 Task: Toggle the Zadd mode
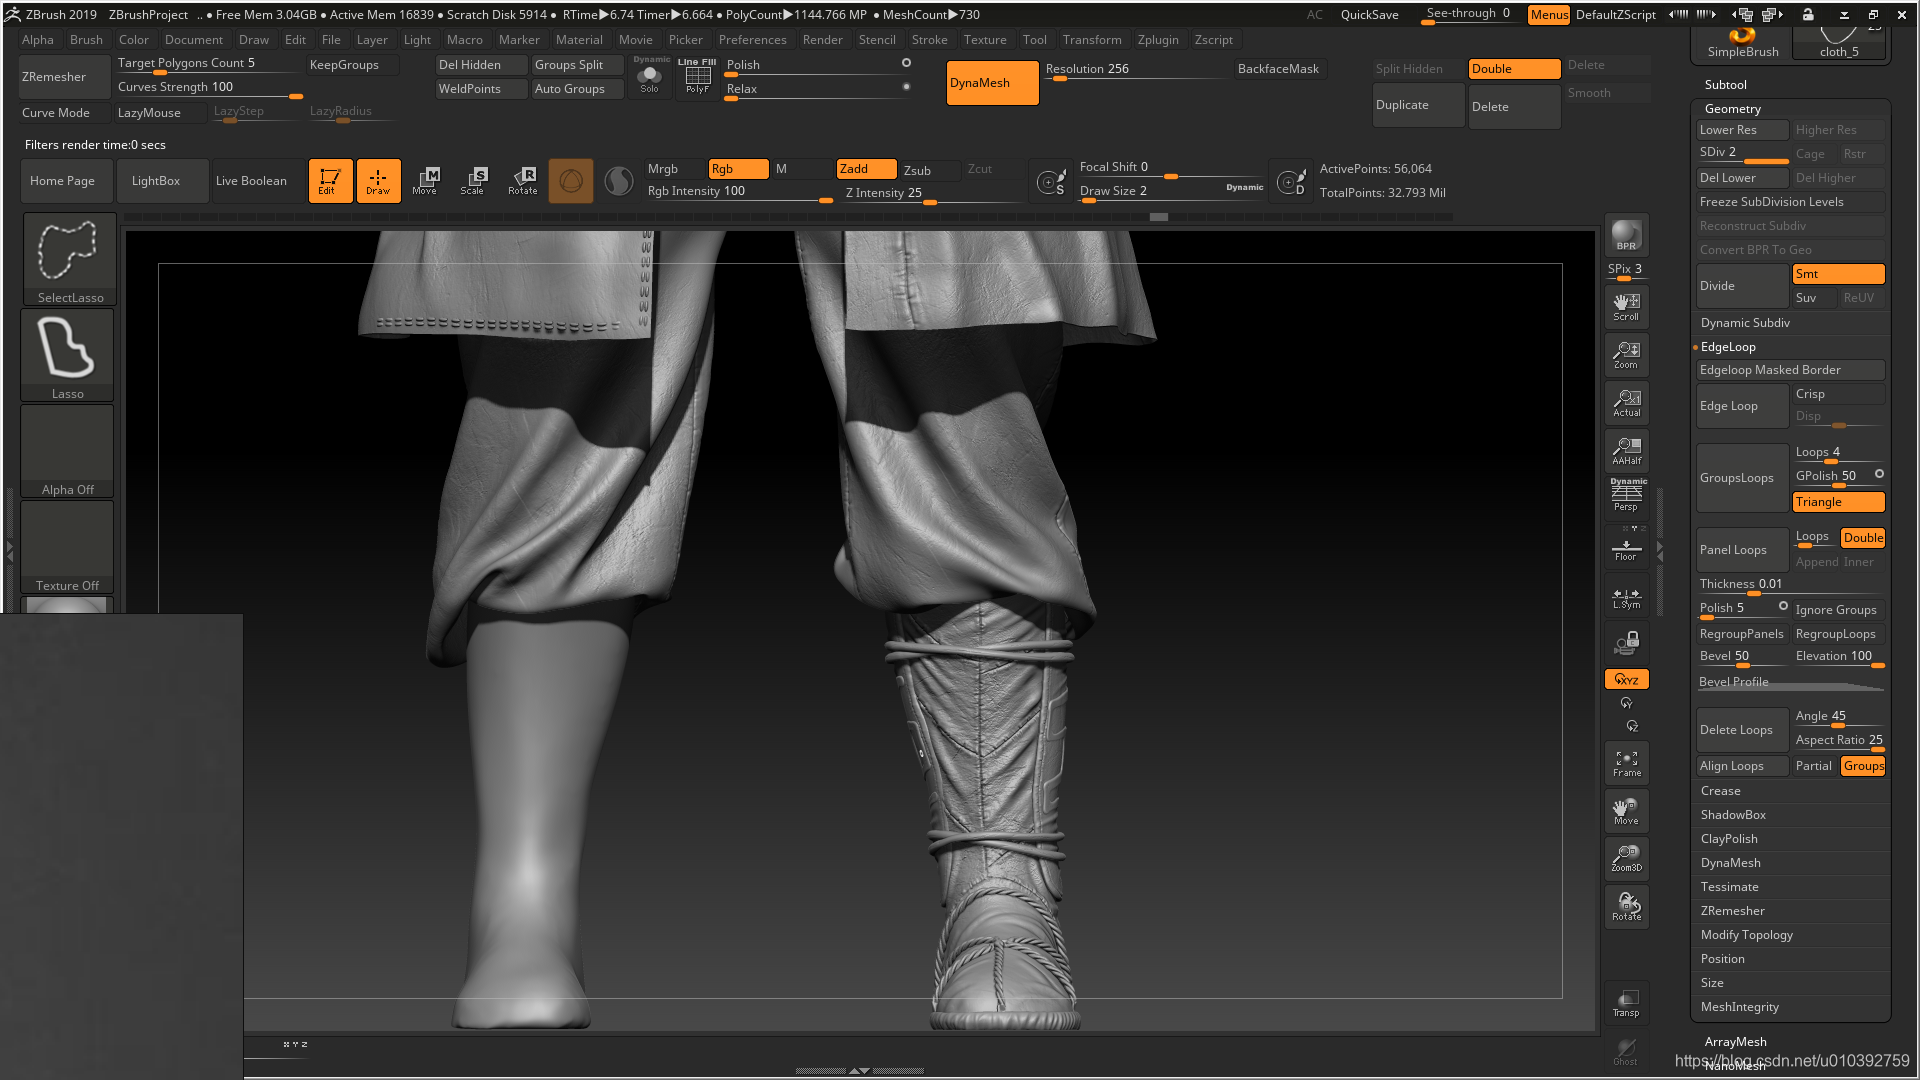(866, 169)
